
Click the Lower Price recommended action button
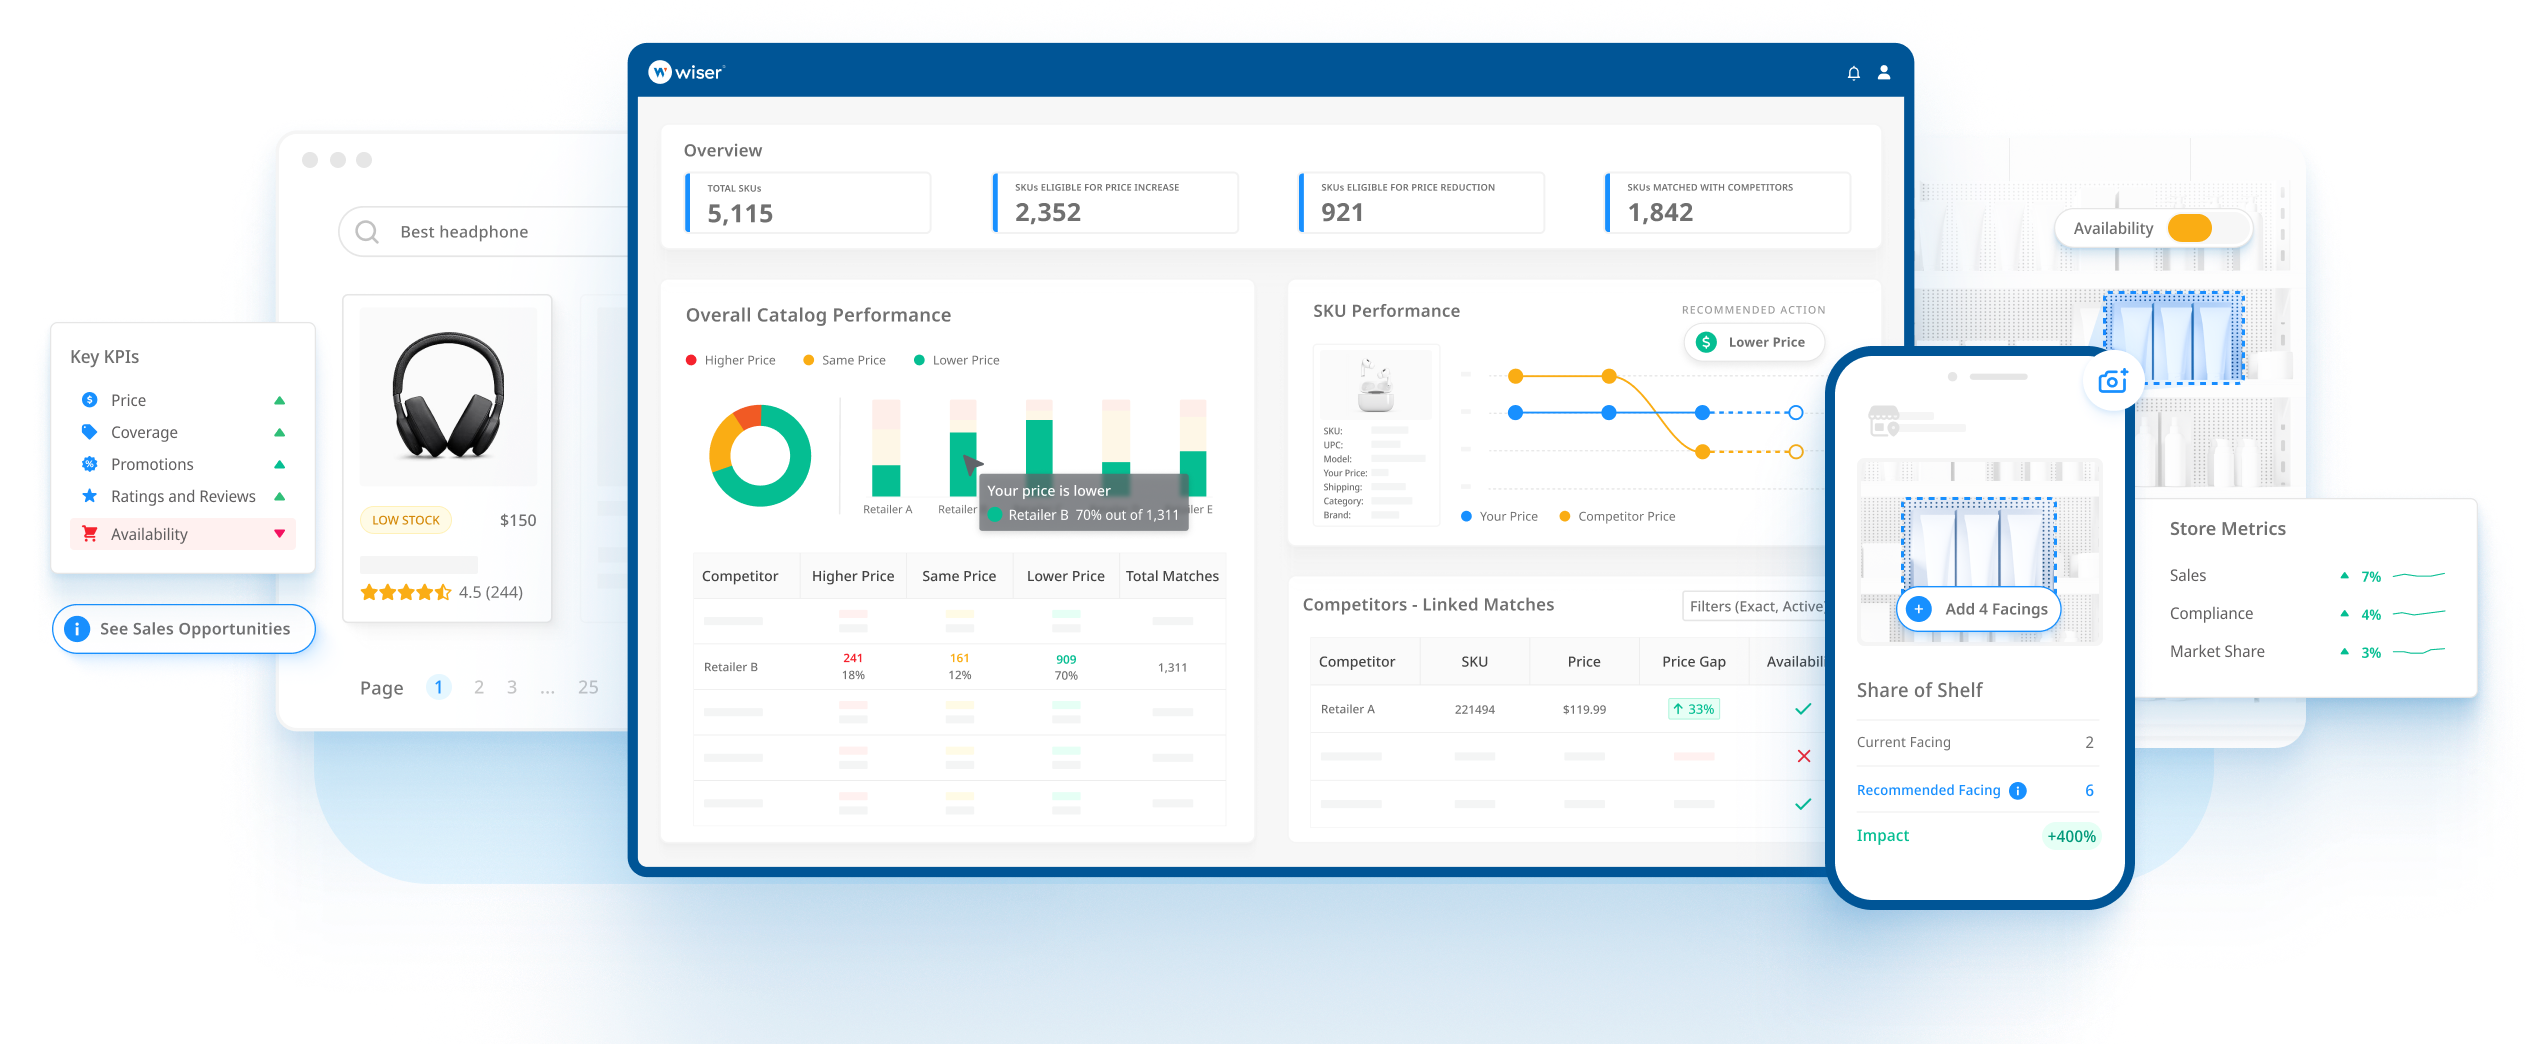pos(1754,342)
